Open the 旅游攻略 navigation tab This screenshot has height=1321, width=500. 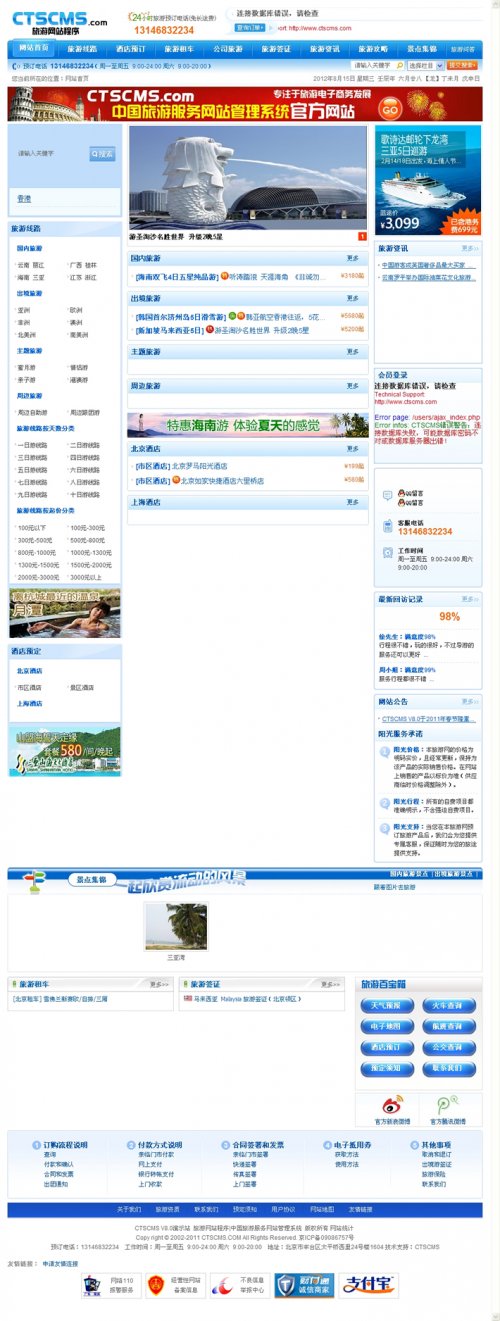[373, 48]
